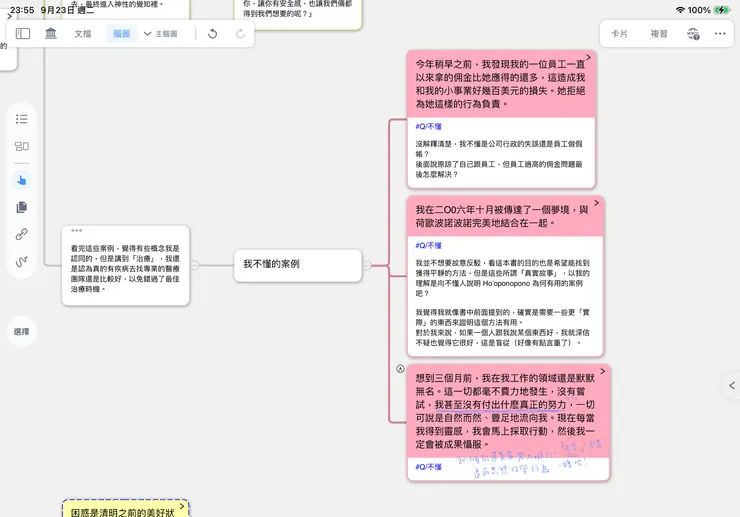The height and width of the screenshot is (517, 740).
Task: Tap #Q/不懂 tag under 今年稍早之前 card
Action: click(x=428, y=127)
